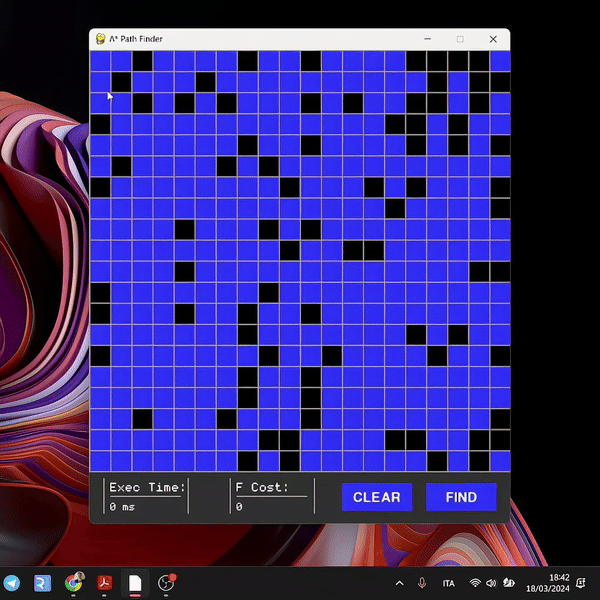Click the circular icon with red badge in taskbar

166,583
